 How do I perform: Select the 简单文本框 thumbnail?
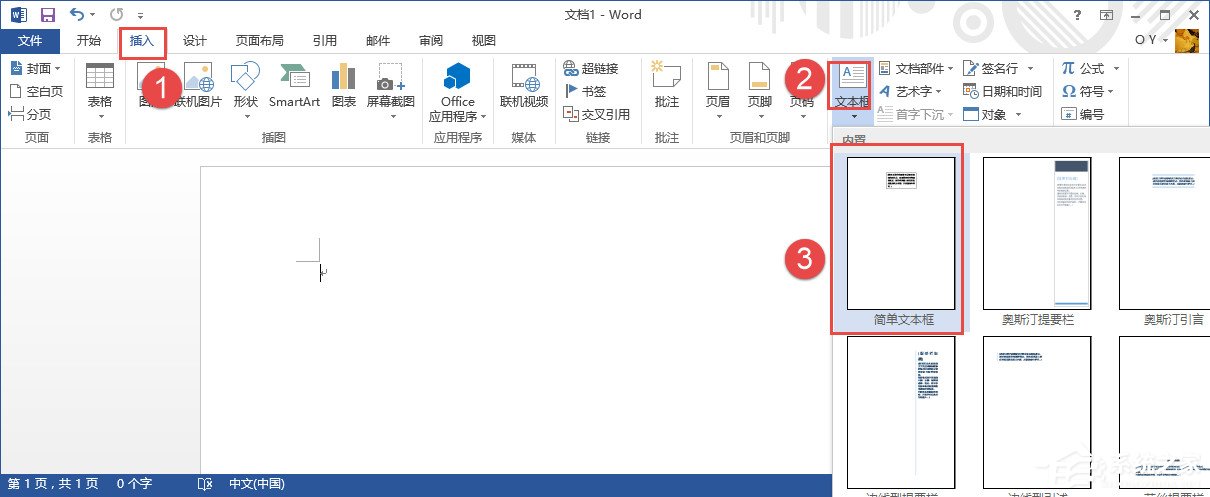click(x=901, y=233)
